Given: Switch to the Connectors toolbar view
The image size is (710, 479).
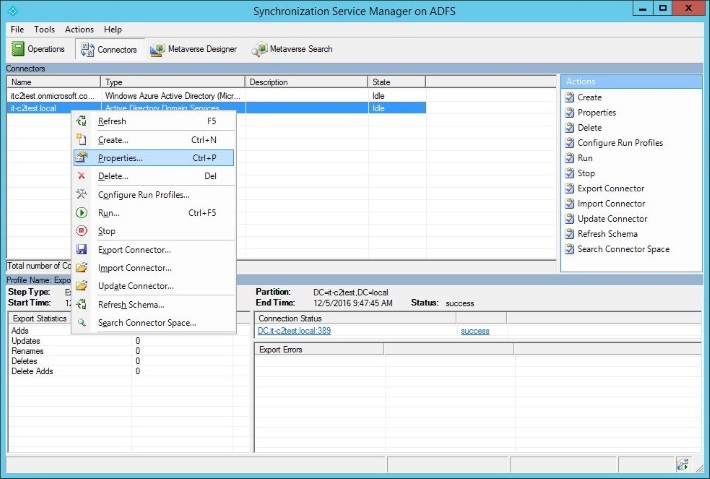Looking at the screenshot, I should pyautogui.click(x=109, y=49).
